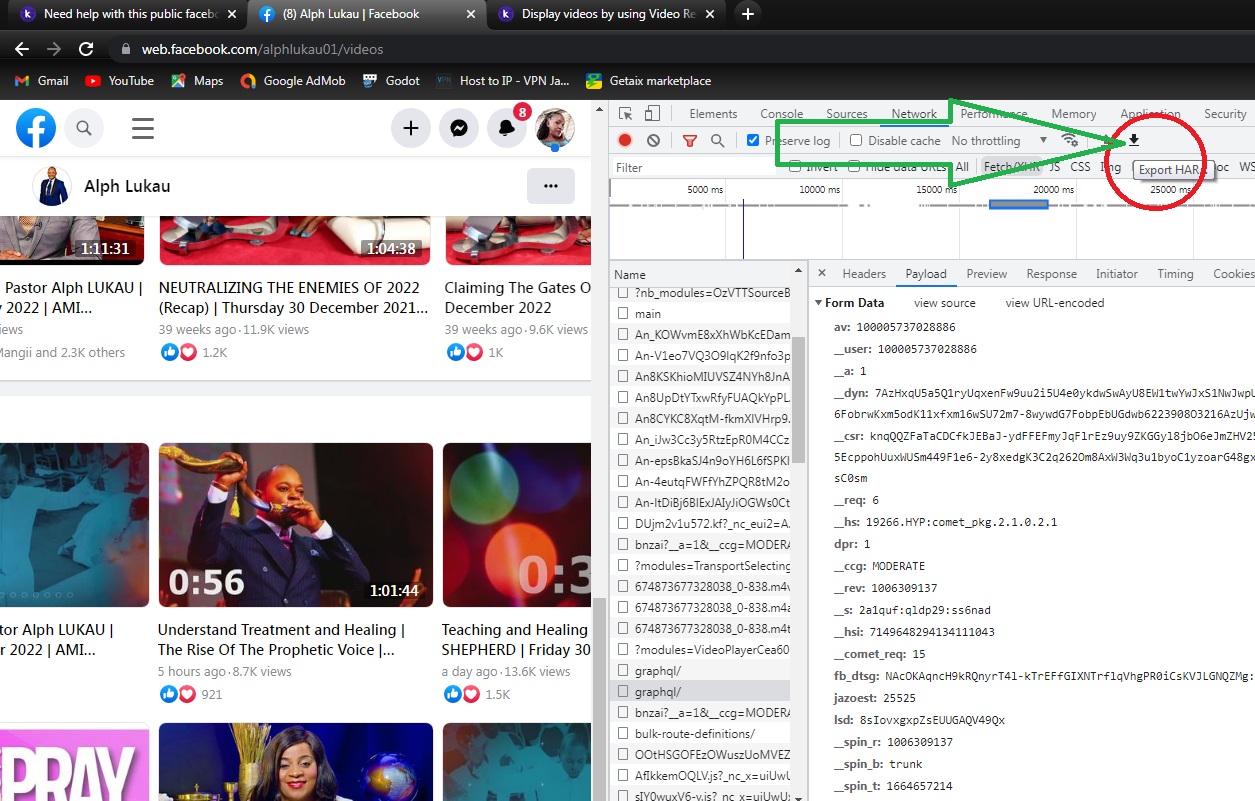Uncheck the Preserve log checkbox
Screen dimensions: 1255x801
coord(753,141)
